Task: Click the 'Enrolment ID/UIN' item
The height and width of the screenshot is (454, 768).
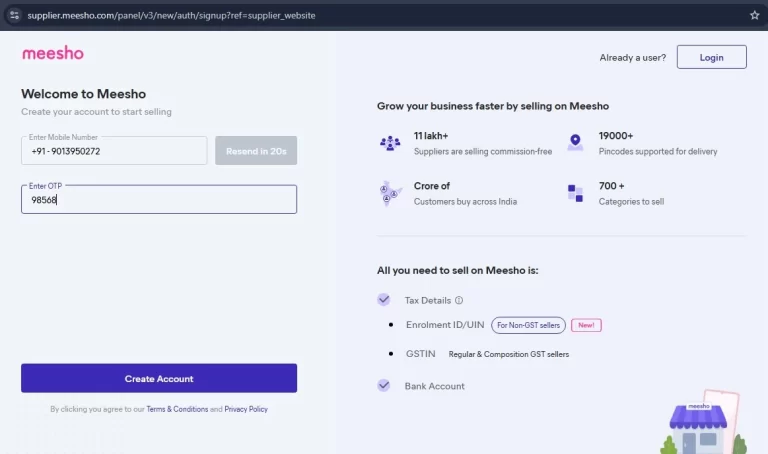Action: (445, 325)
